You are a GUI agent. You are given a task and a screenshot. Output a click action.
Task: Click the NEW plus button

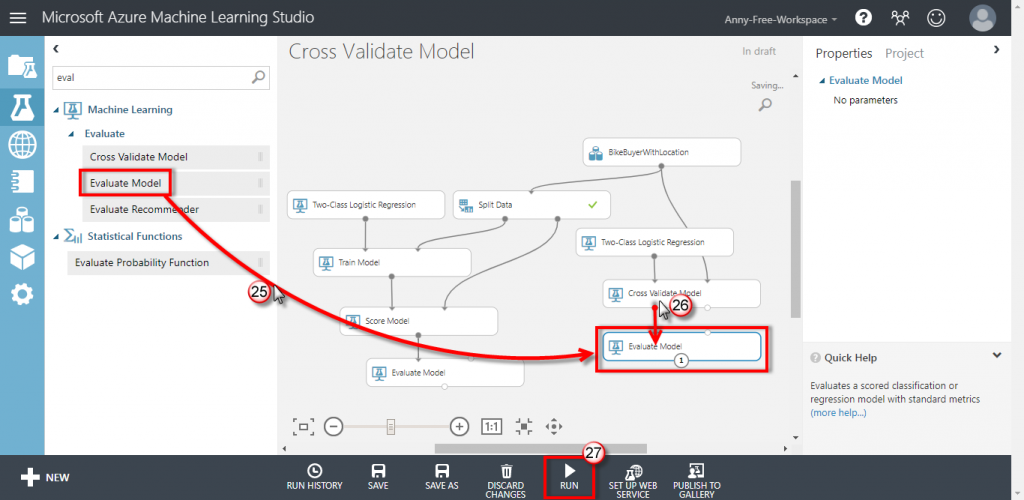[x=44, y=477]
